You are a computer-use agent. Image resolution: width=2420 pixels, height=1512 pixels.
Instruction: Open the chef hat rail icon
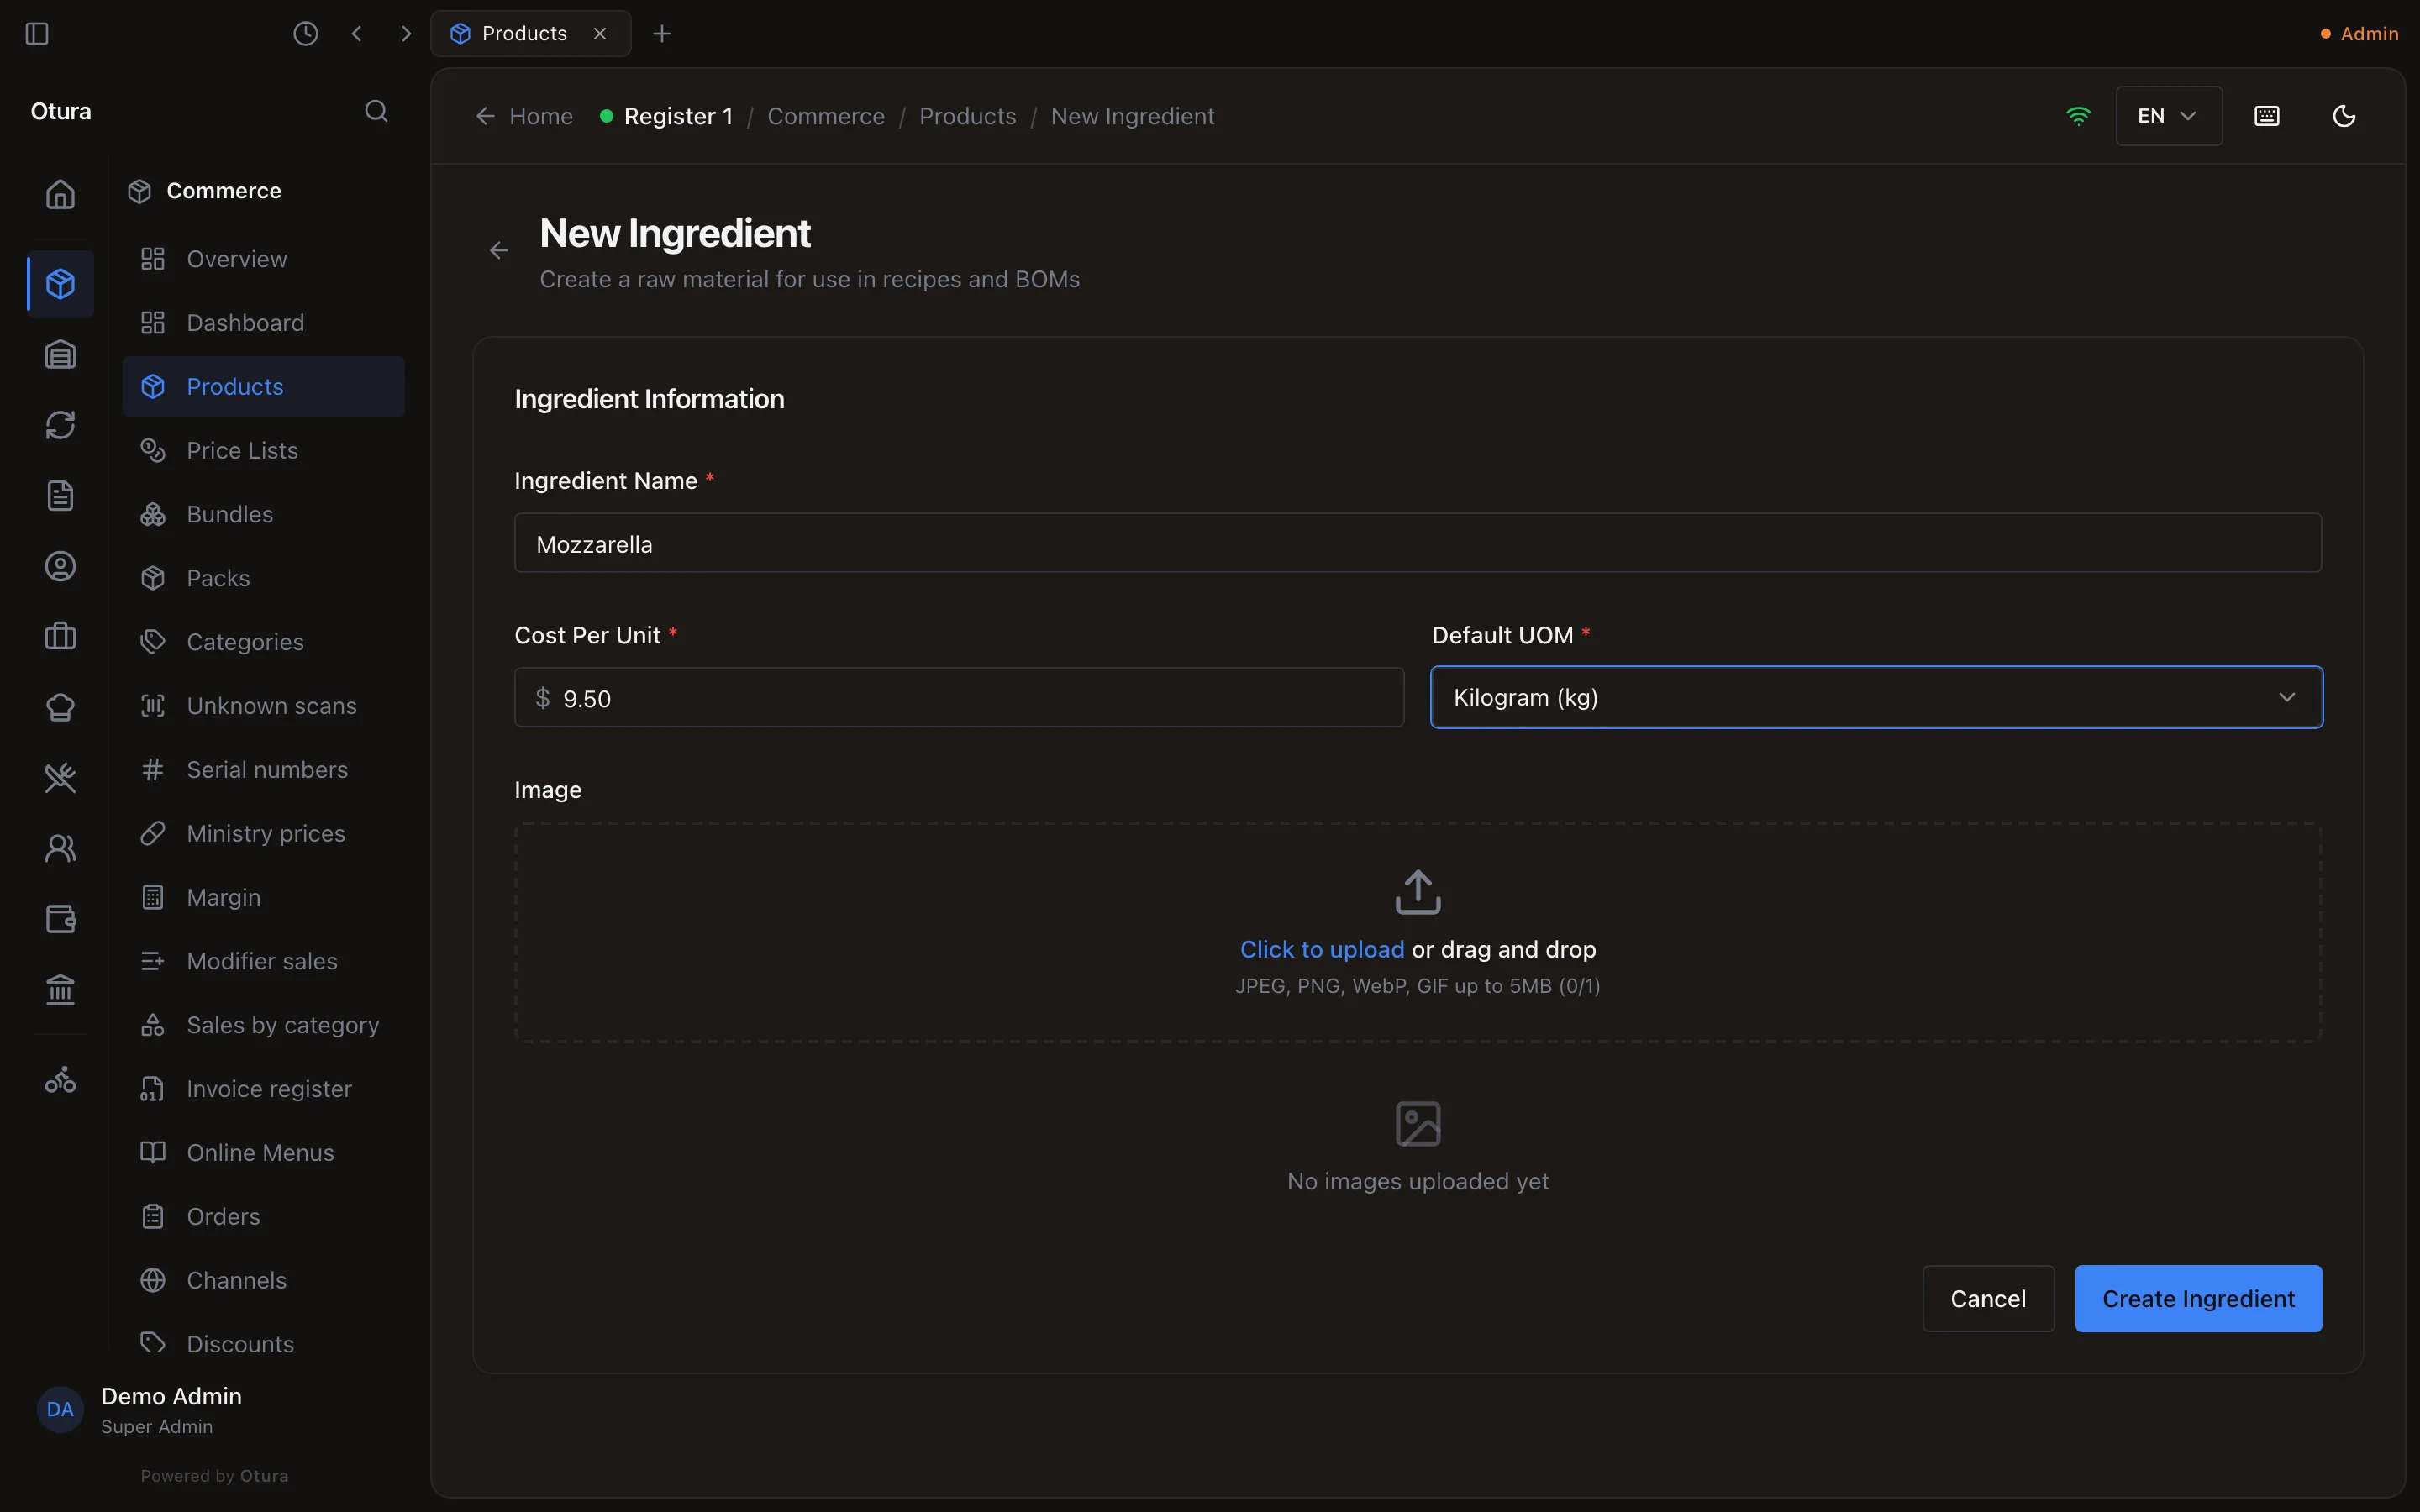60,707
